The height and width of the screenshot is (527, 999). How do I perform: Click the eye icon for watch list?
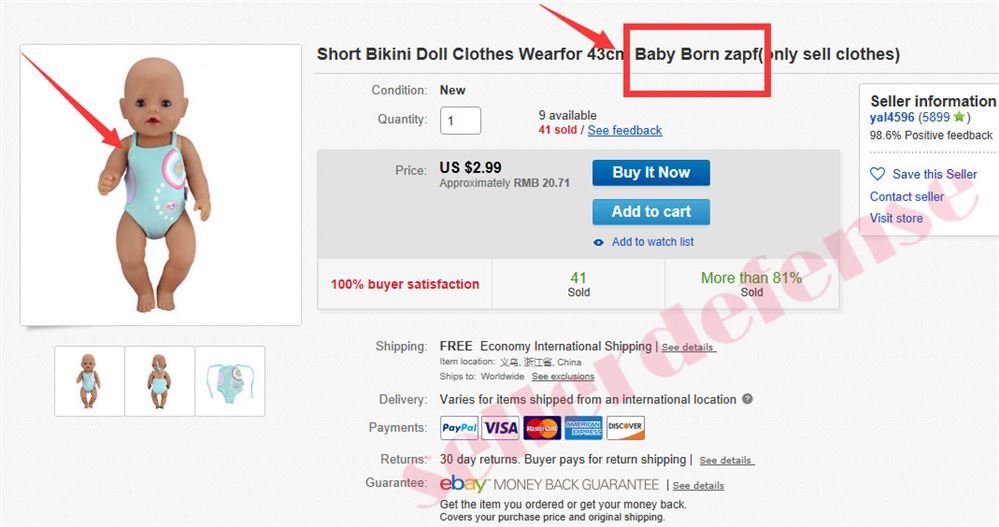[x=598, y=242]
